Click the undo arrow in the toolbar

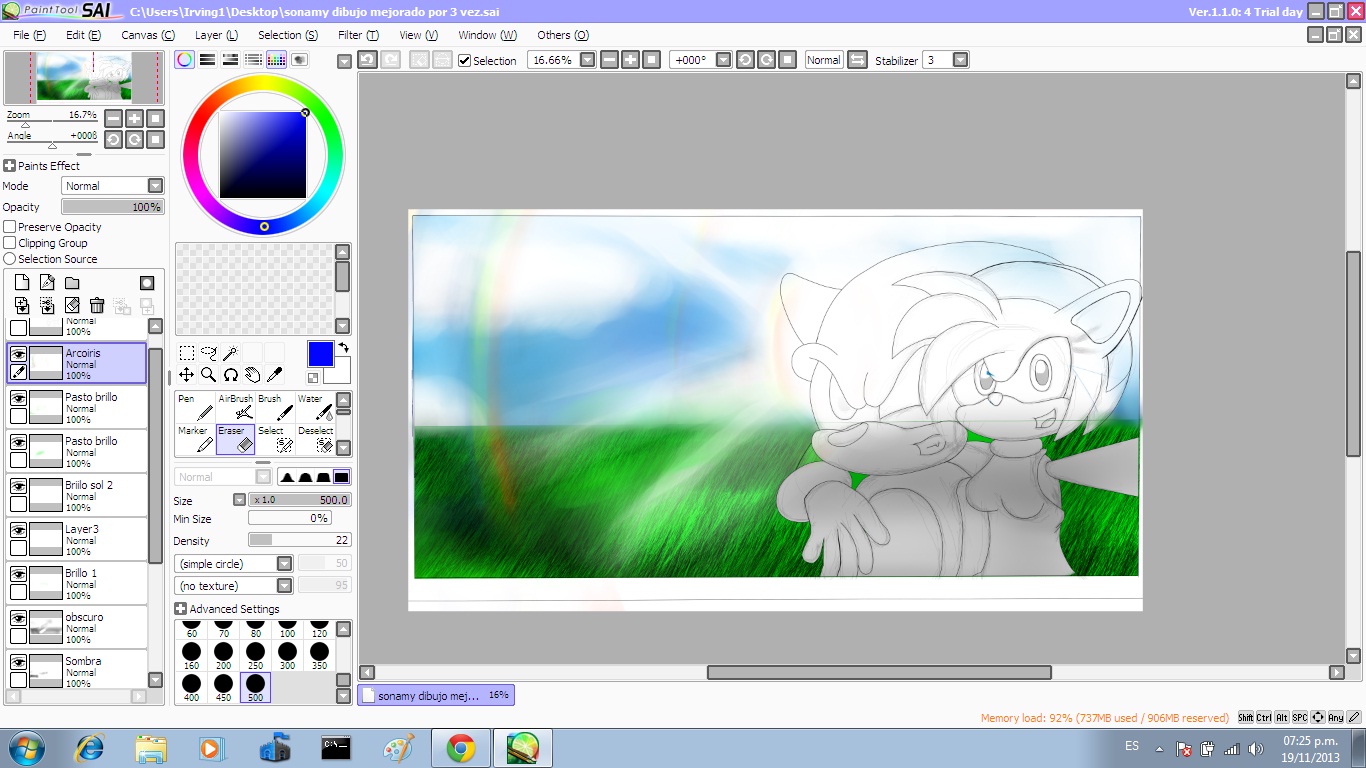click(x=367, y=60)
